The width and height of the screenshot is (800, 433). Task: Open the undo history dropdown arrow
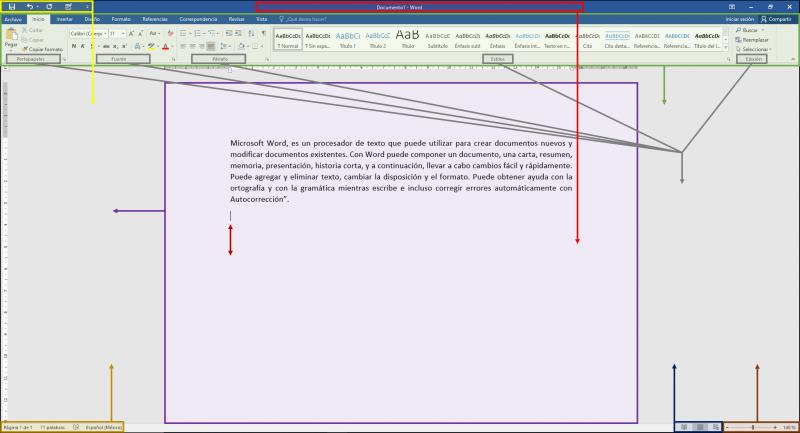point(37,7)
